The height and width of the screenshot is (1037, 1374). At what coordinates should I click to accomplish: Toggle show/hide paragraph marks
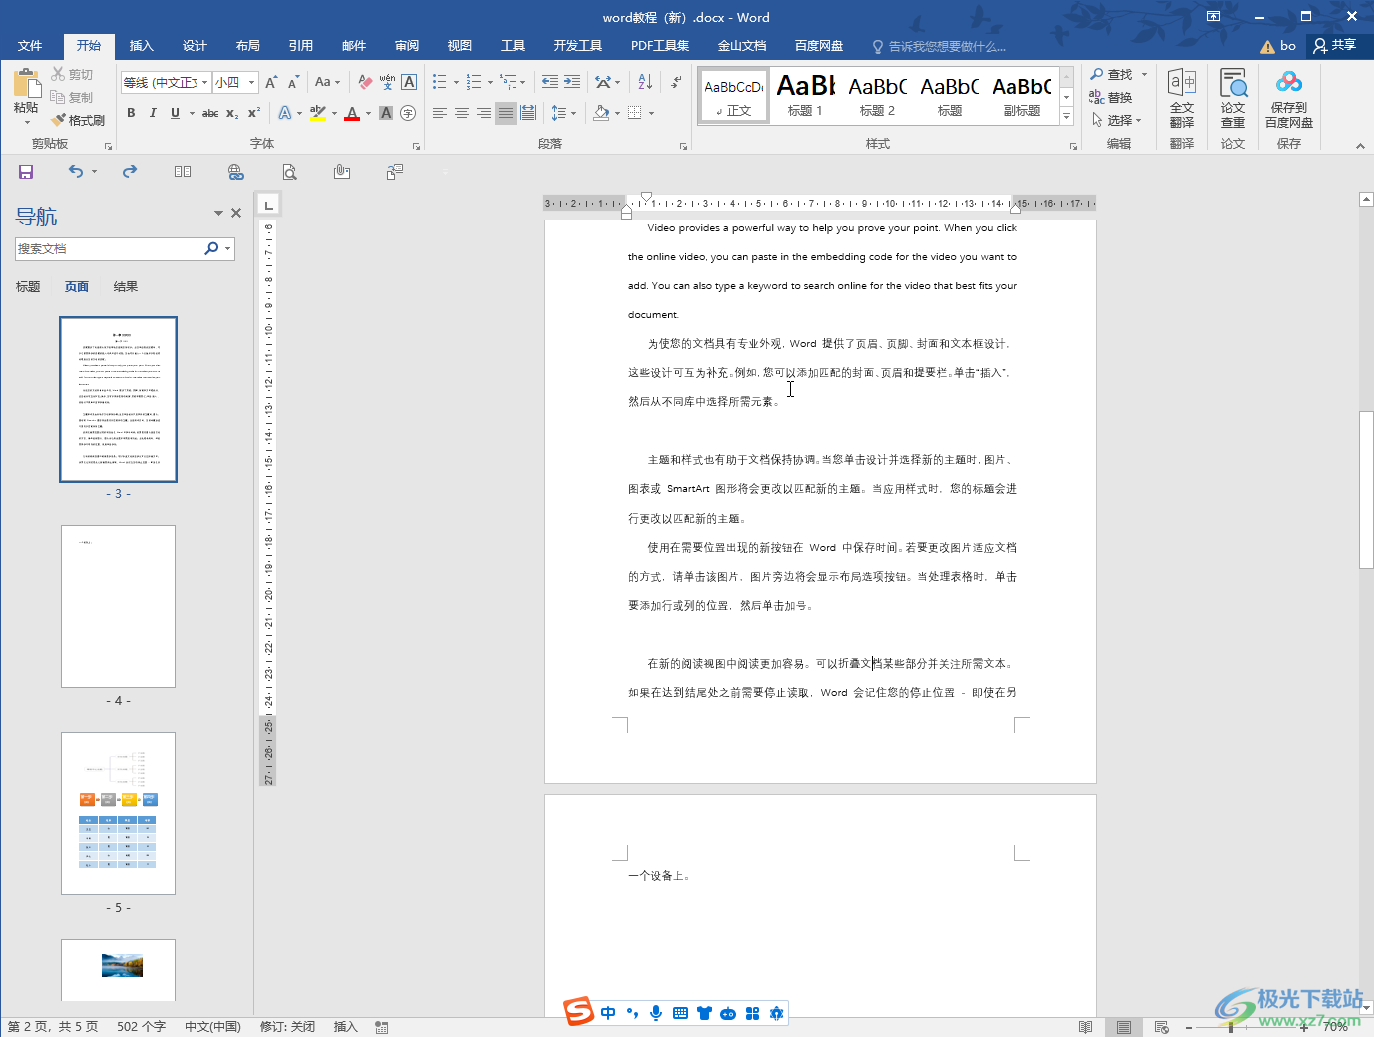(x=677, y=82)
